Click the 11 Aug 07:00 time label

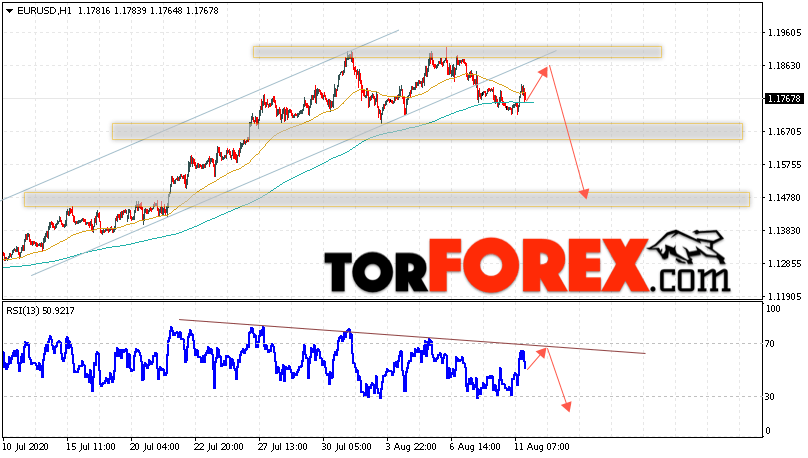[x=542, y=447]
